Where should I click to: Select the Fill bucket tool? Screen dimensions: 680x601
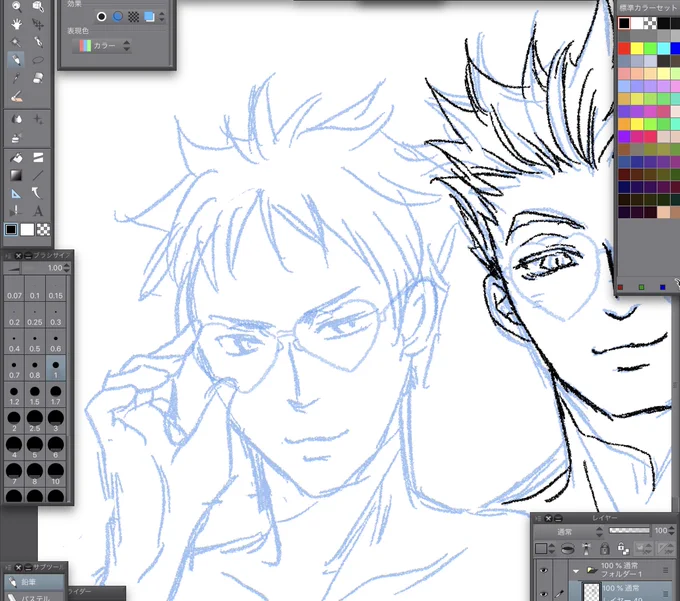[x=16, y=157]
